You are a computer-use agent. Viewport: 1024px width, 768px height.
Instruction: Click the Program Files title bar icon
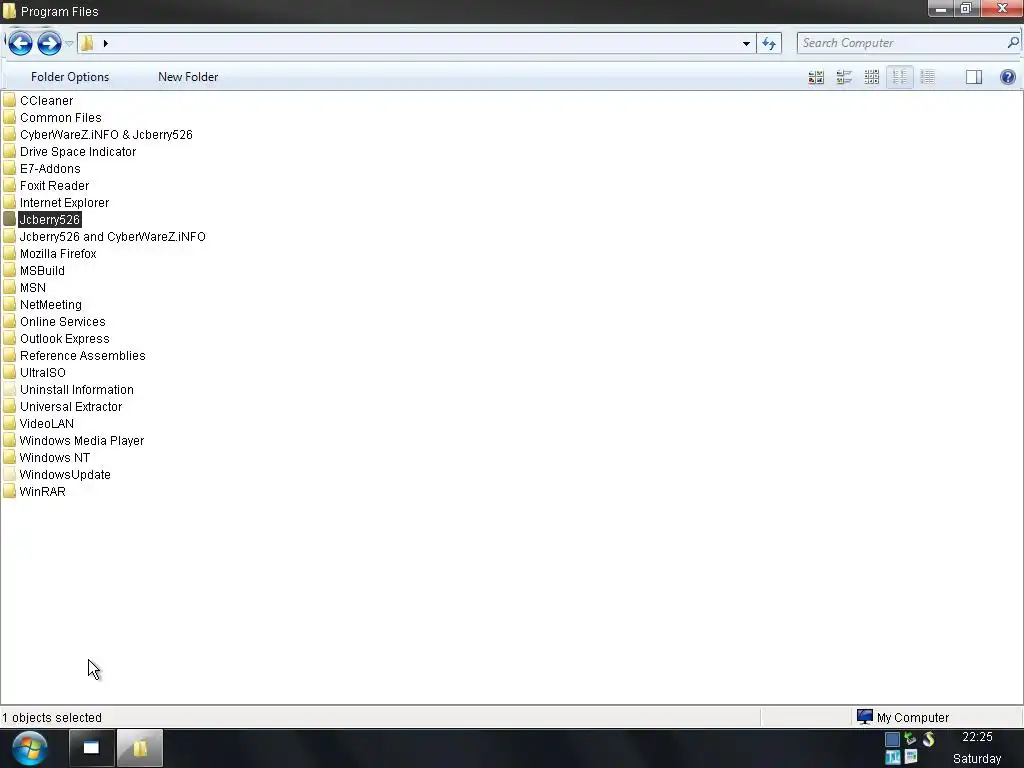pyautogui.click(x=9, y=11)
